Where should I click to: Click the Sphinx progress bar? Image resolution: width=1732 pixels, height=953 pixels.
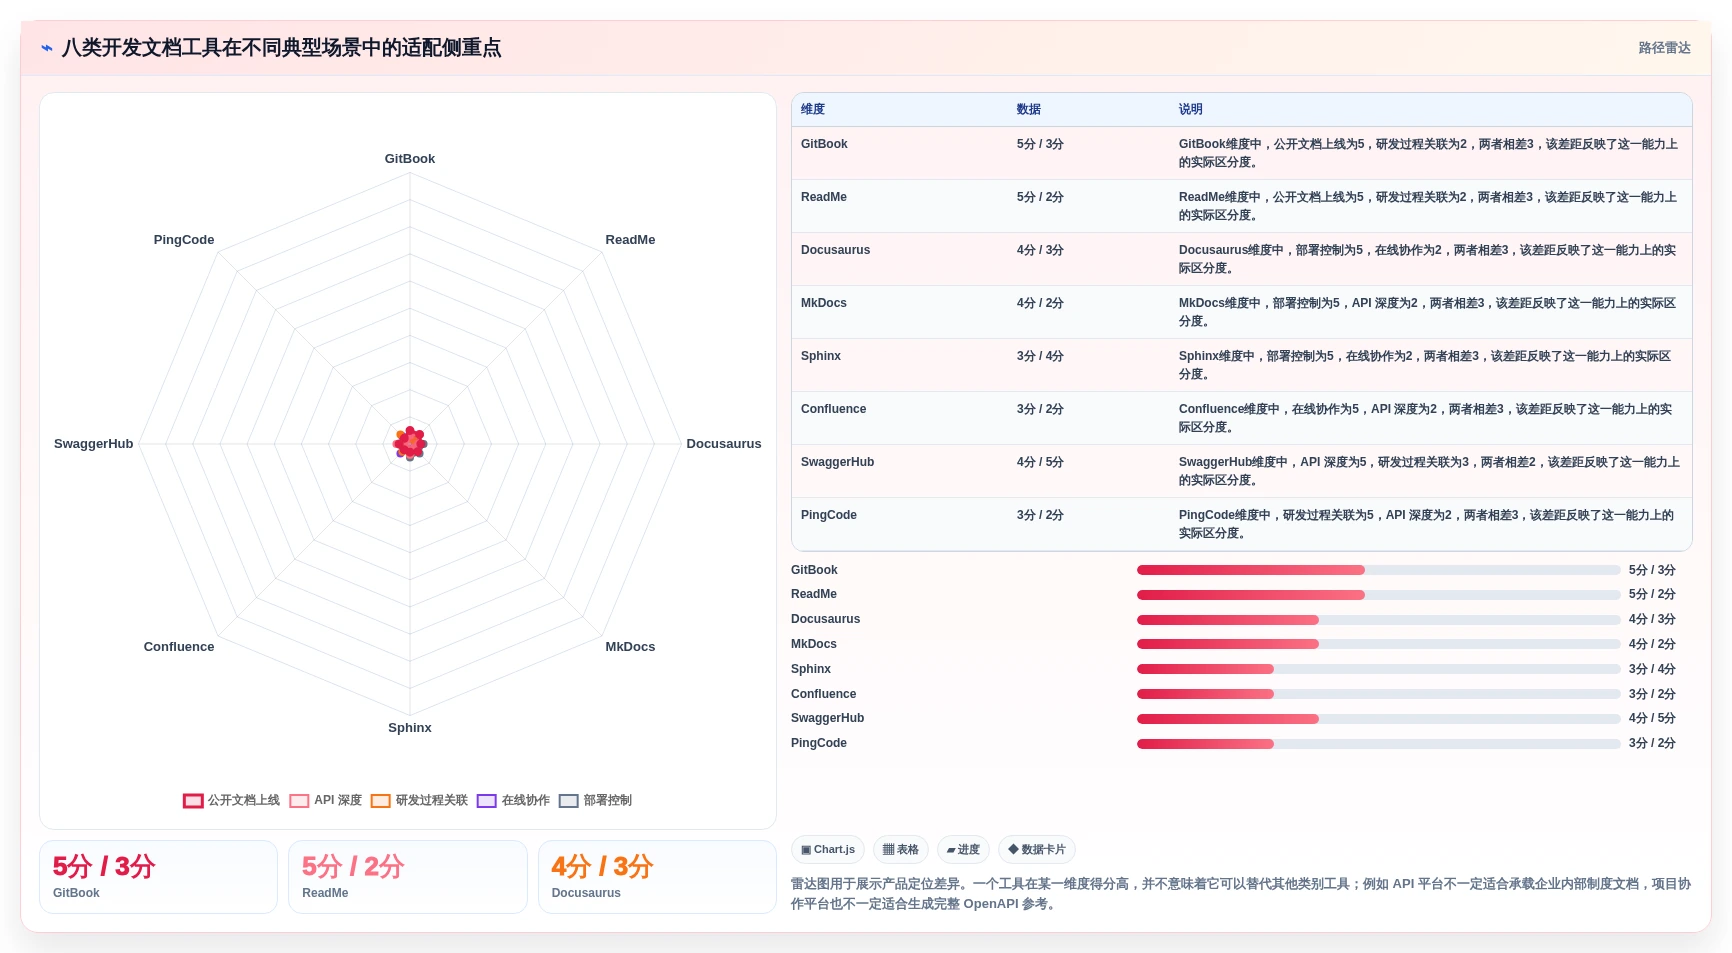pos(1378,669)
